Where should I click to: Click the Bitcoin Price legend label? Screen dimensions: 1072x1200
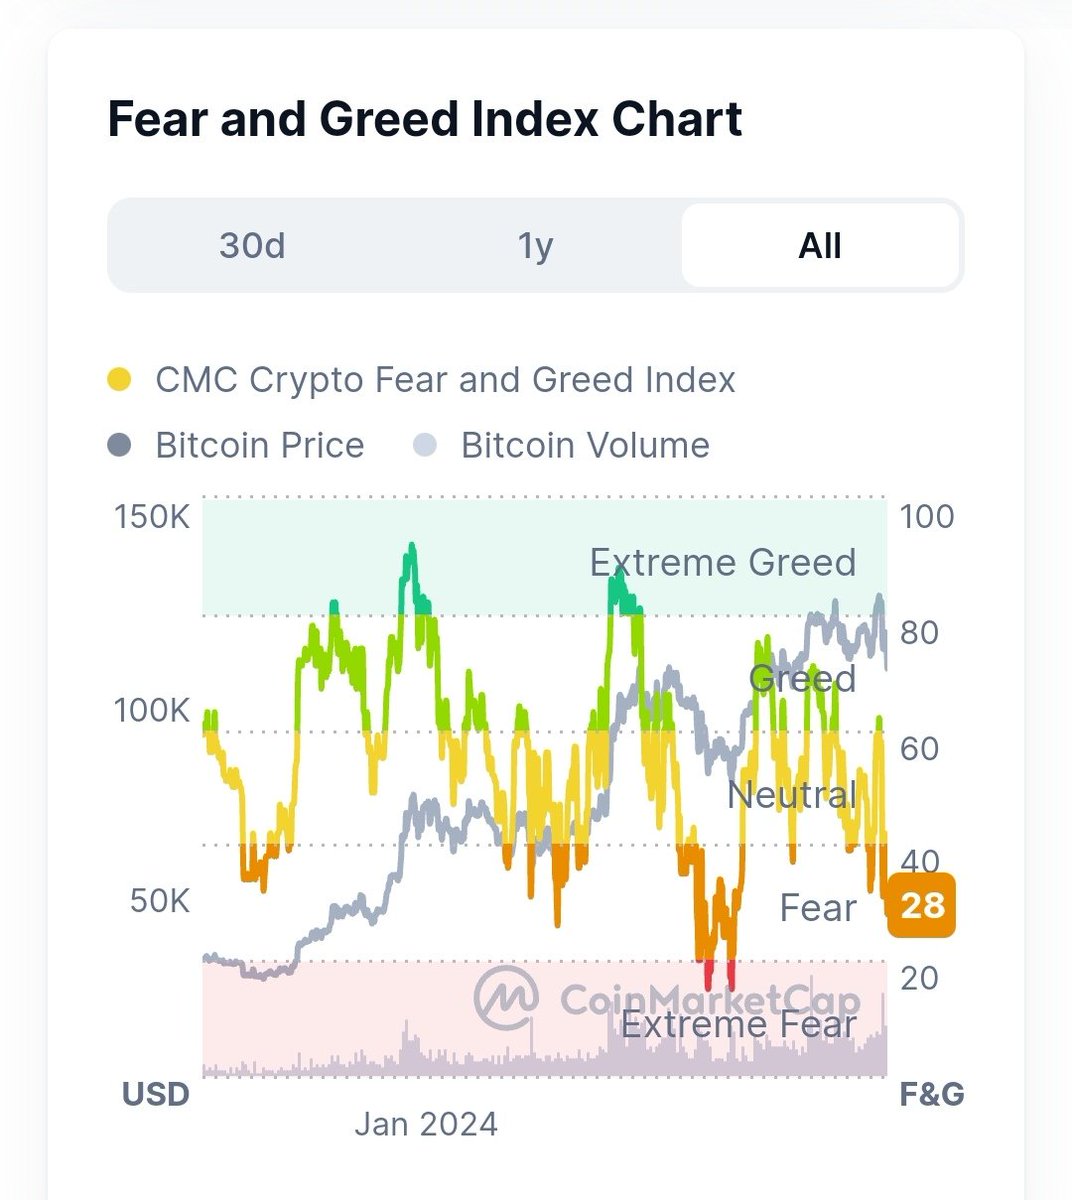click(260, 445)
